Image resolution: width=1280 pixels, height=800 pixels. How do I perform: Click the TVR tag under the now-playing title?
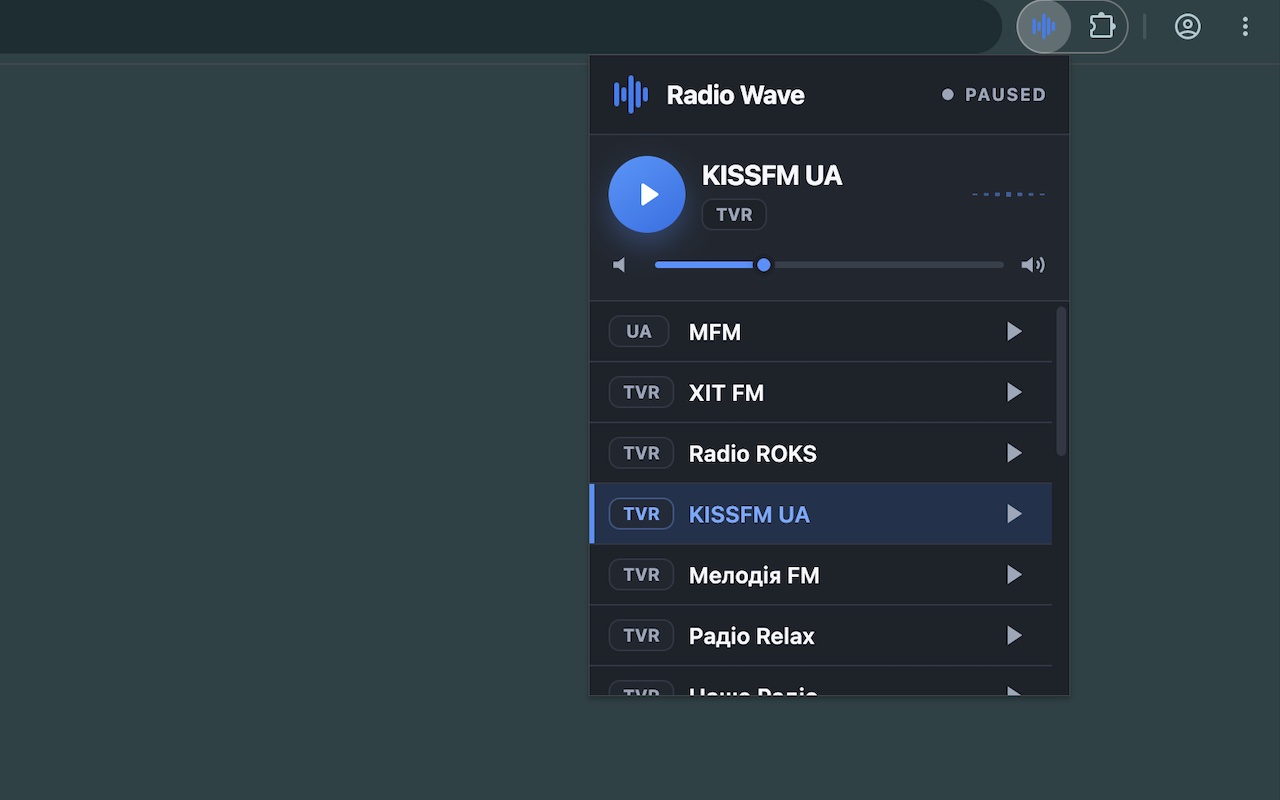point(734,215)
